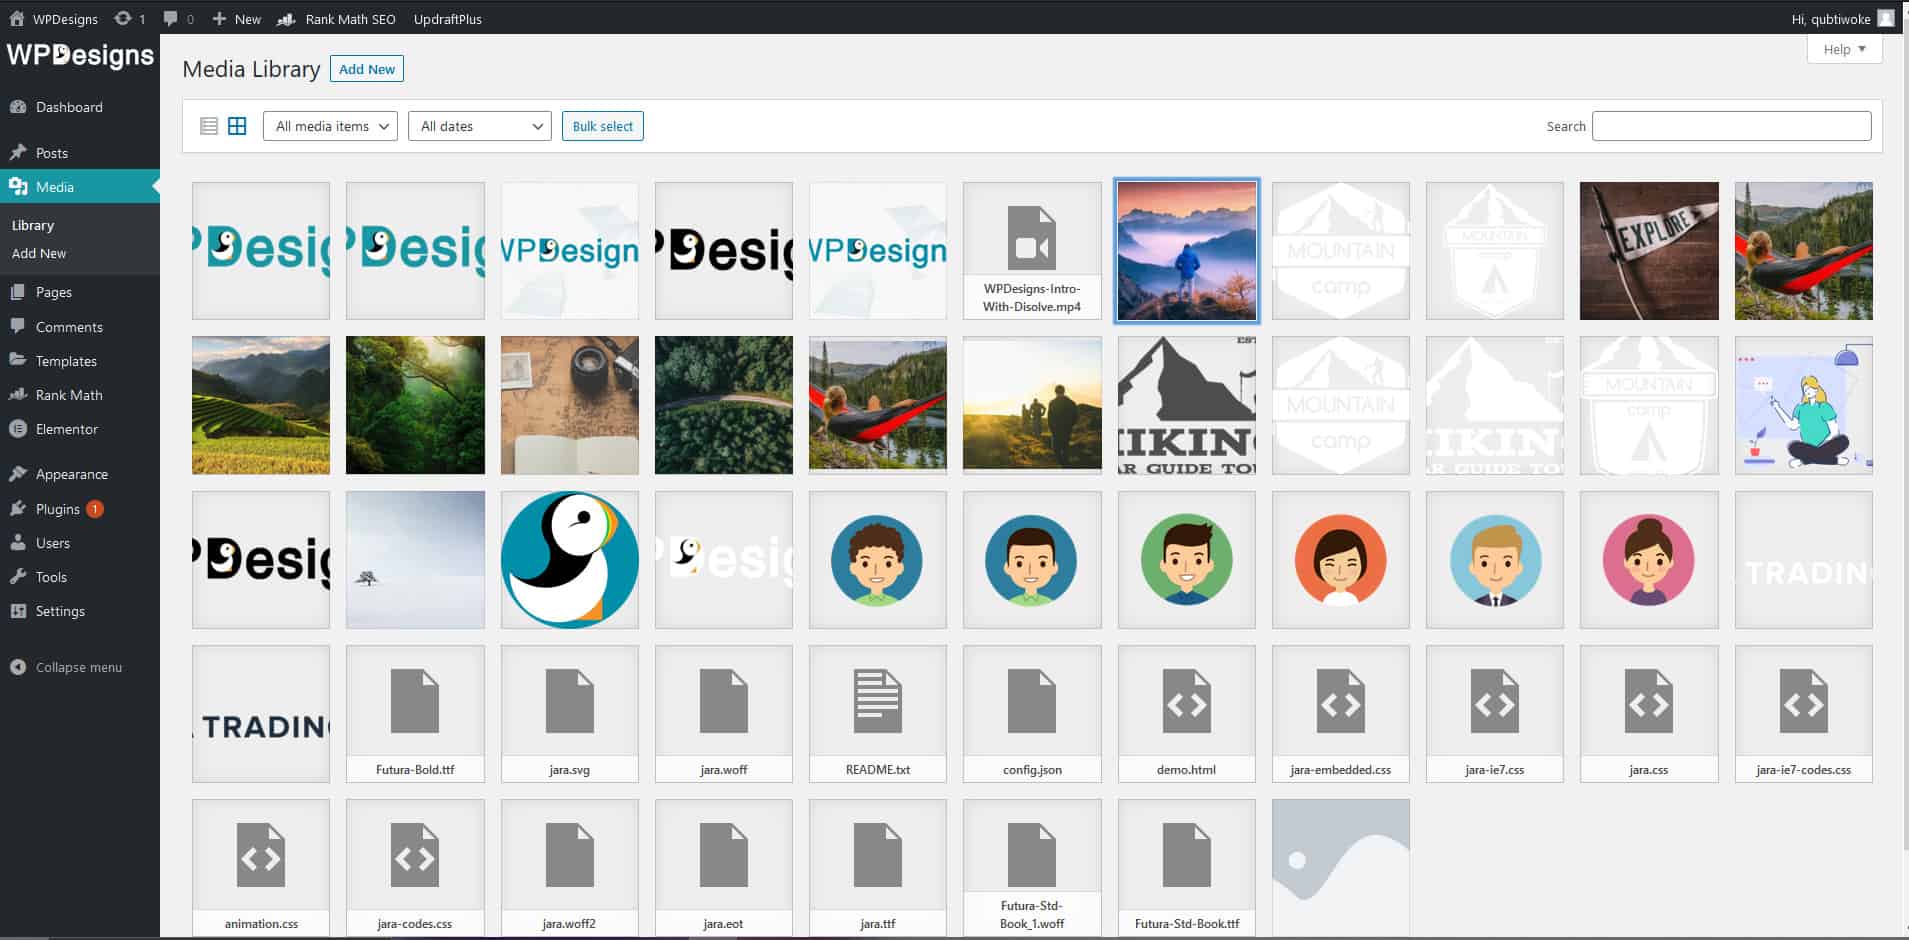The height and width of the screenshot is (940, 1909).
Task: Click the updates icon in admin bar
Action: pos(129,19)
